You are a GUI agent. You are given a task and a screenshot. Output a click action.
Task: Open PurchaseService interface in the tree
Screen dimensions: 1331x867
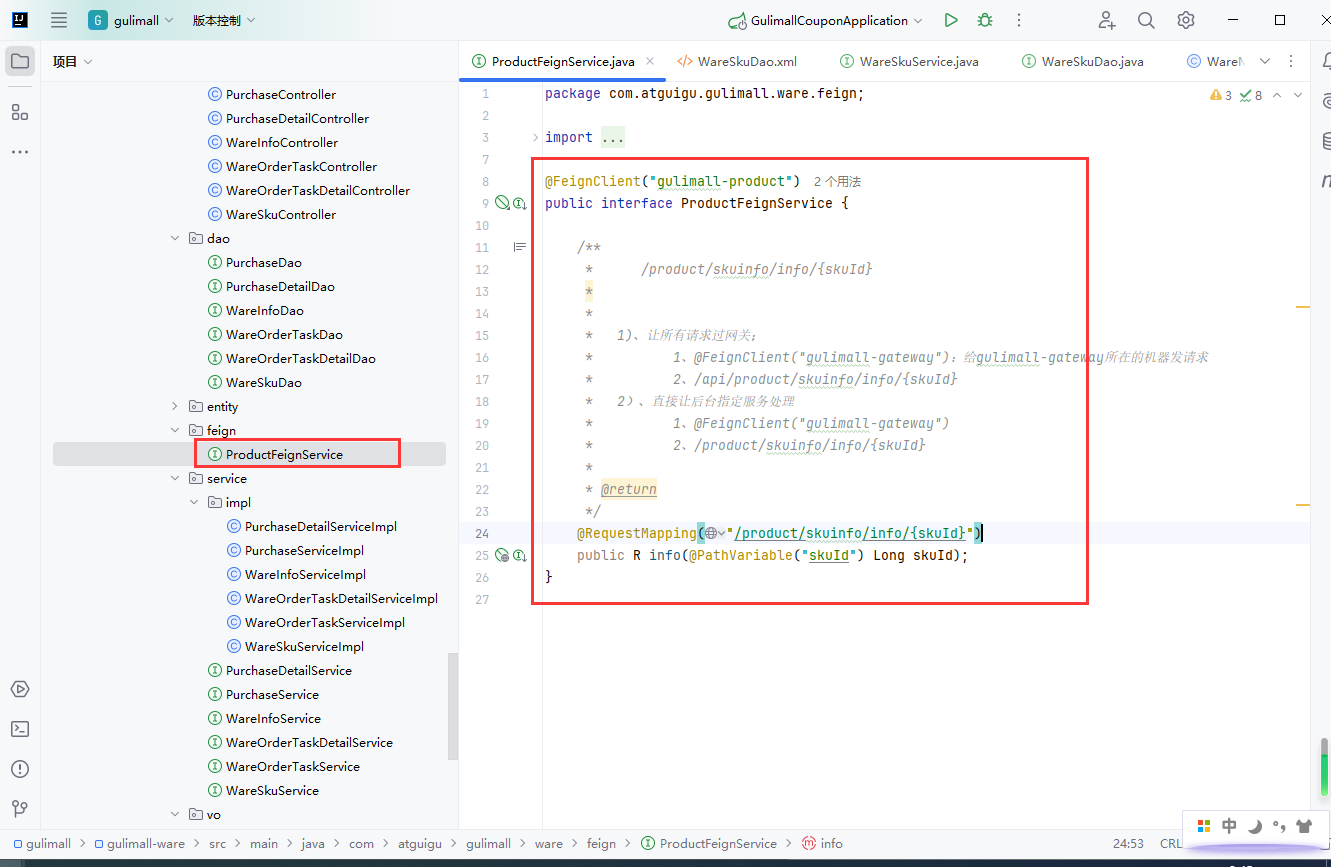[272, 694]
